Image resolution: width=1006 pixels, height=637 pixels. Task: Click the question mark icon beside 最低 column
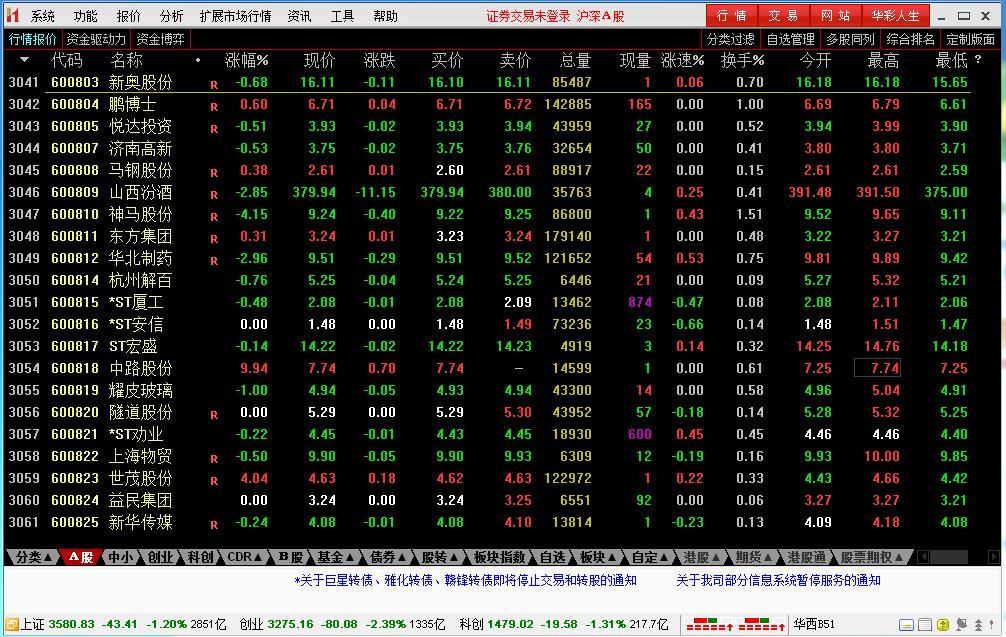pyautogui.click(x=978, y=59)
